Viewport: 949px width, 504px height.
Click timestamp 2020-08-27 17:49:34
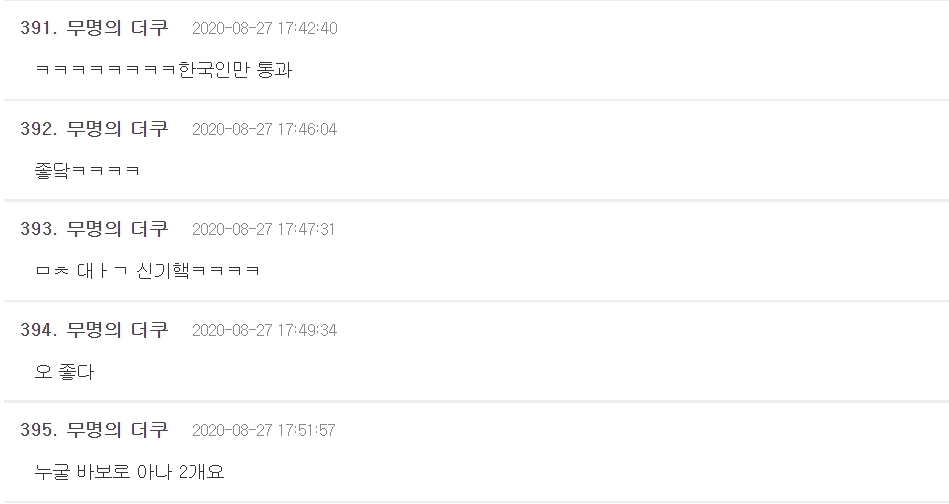[x=264, y=330]
